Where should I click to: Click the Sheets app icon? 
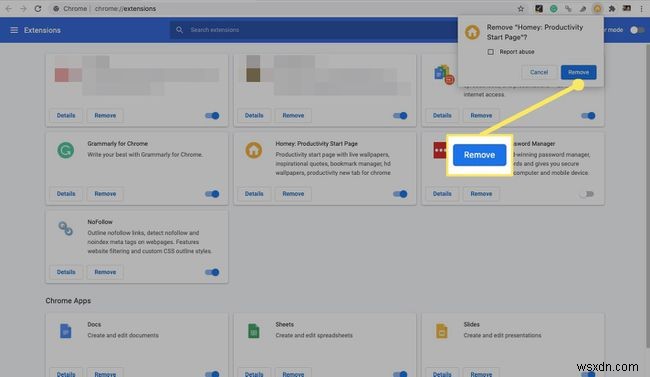click(x=254, y=331)
